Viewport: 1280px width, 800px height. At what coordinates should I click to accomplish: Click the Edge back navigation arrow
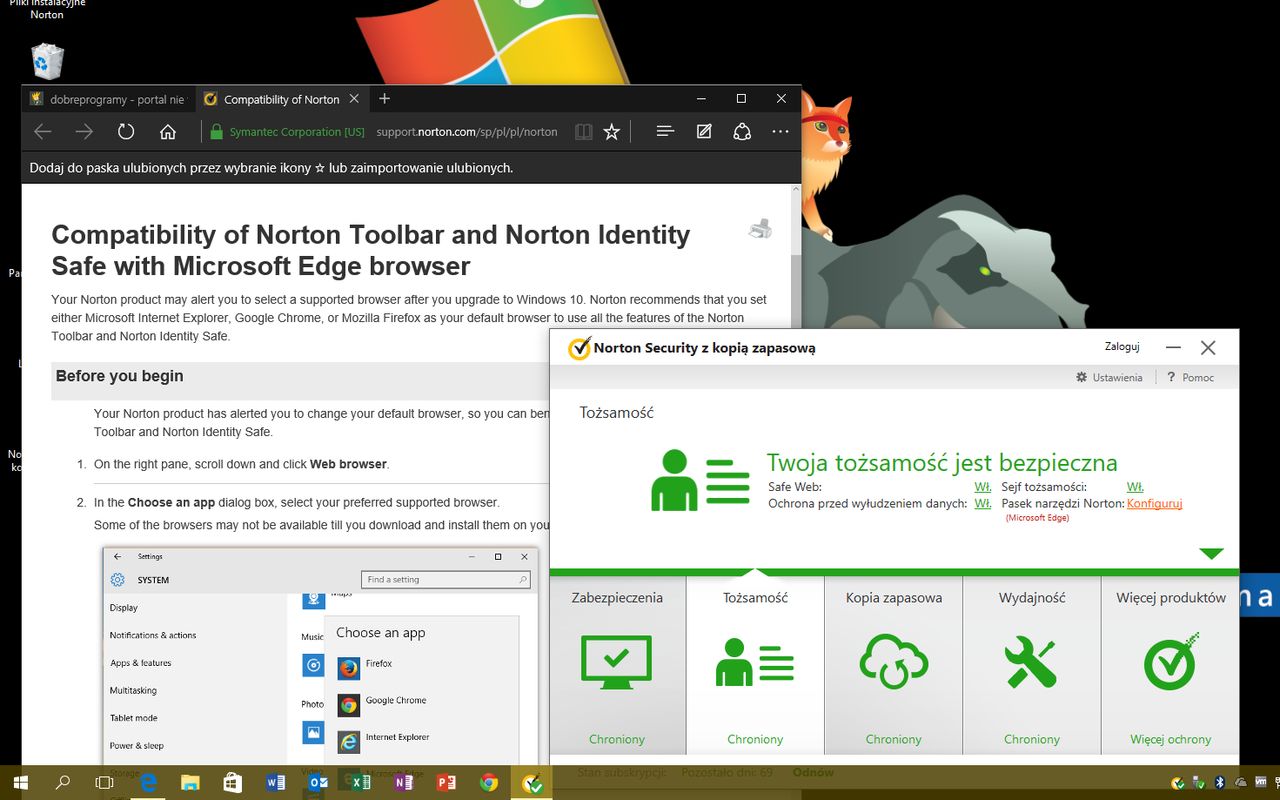point(42,131)
